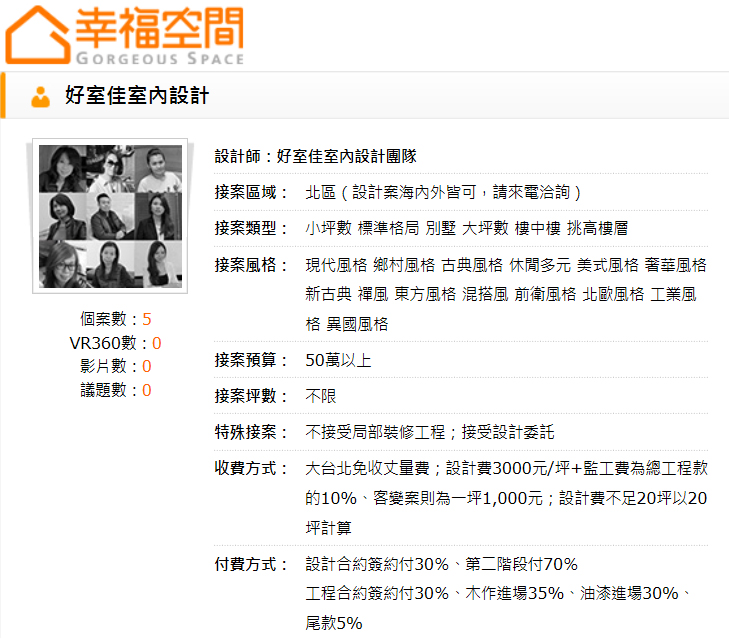Click the 異國風格 style
Image resolution: width=729 pixels, height=643 pixels.
[x=357, y=324]
